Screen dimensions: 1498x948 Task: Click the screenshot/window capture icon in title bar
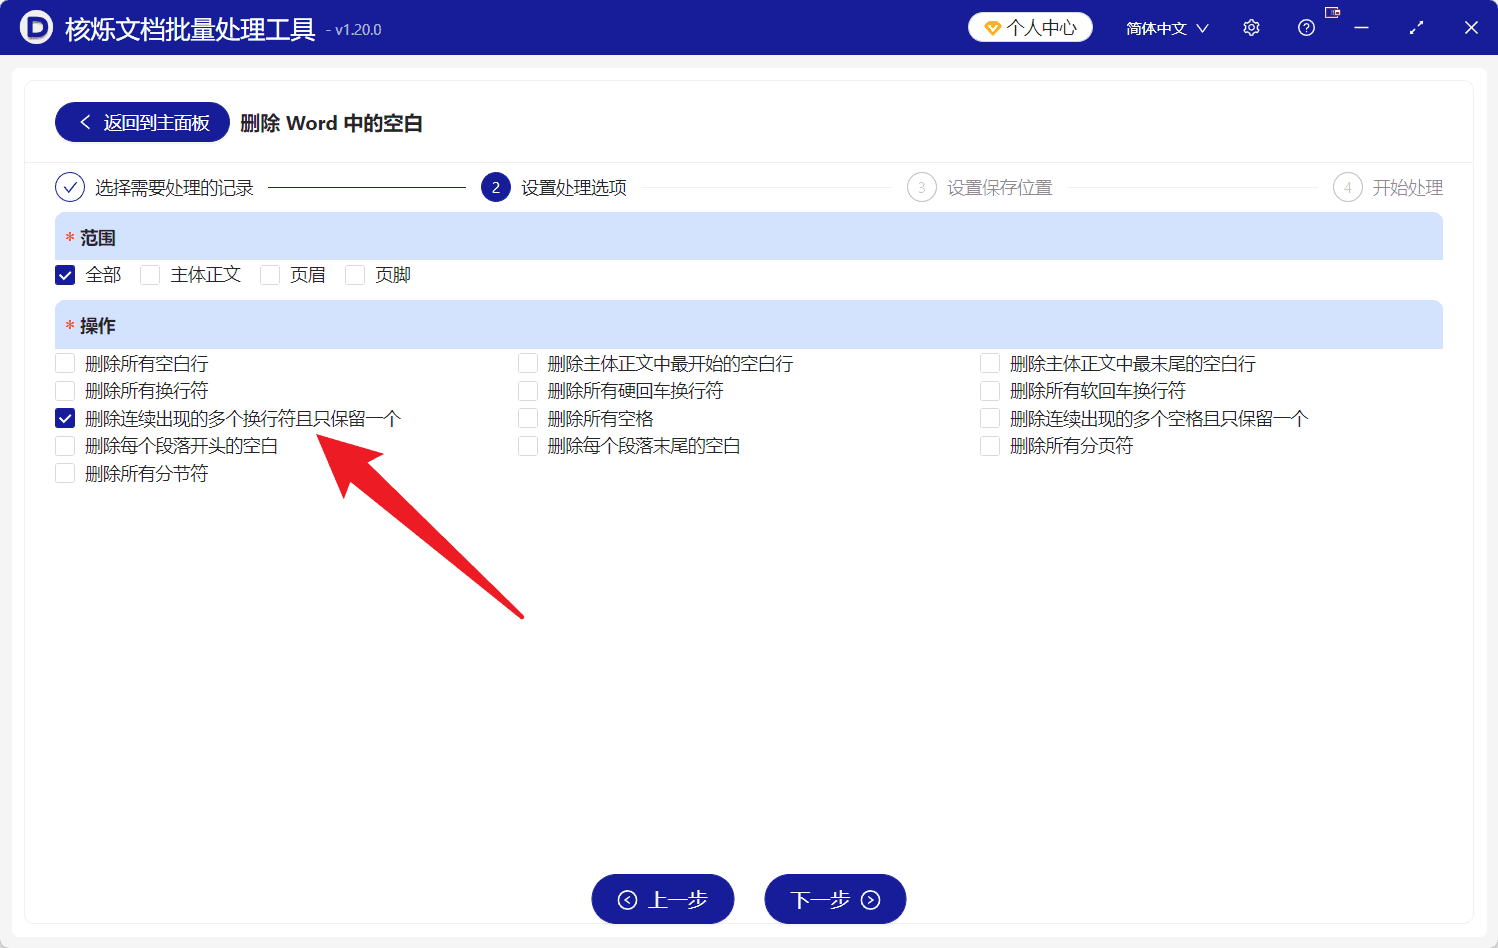click(x=1332, y=12)
